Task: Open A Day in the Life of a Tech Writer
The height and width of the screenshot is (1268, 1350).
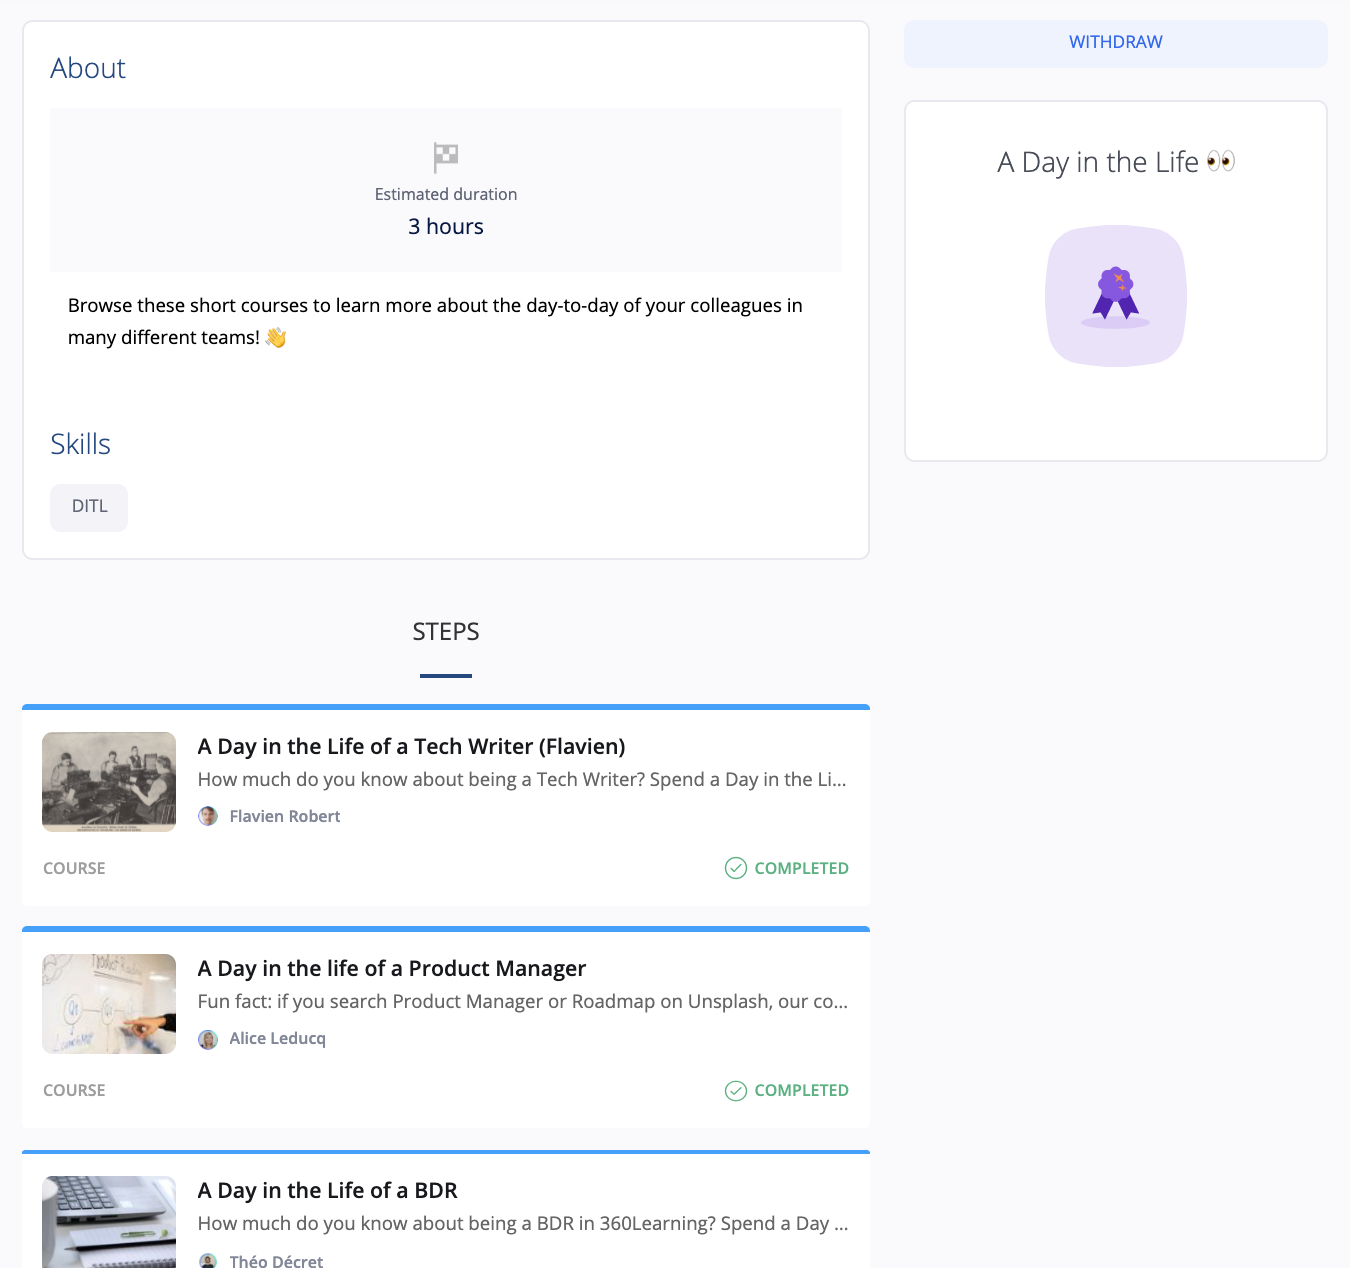Action: click(411, 747)
